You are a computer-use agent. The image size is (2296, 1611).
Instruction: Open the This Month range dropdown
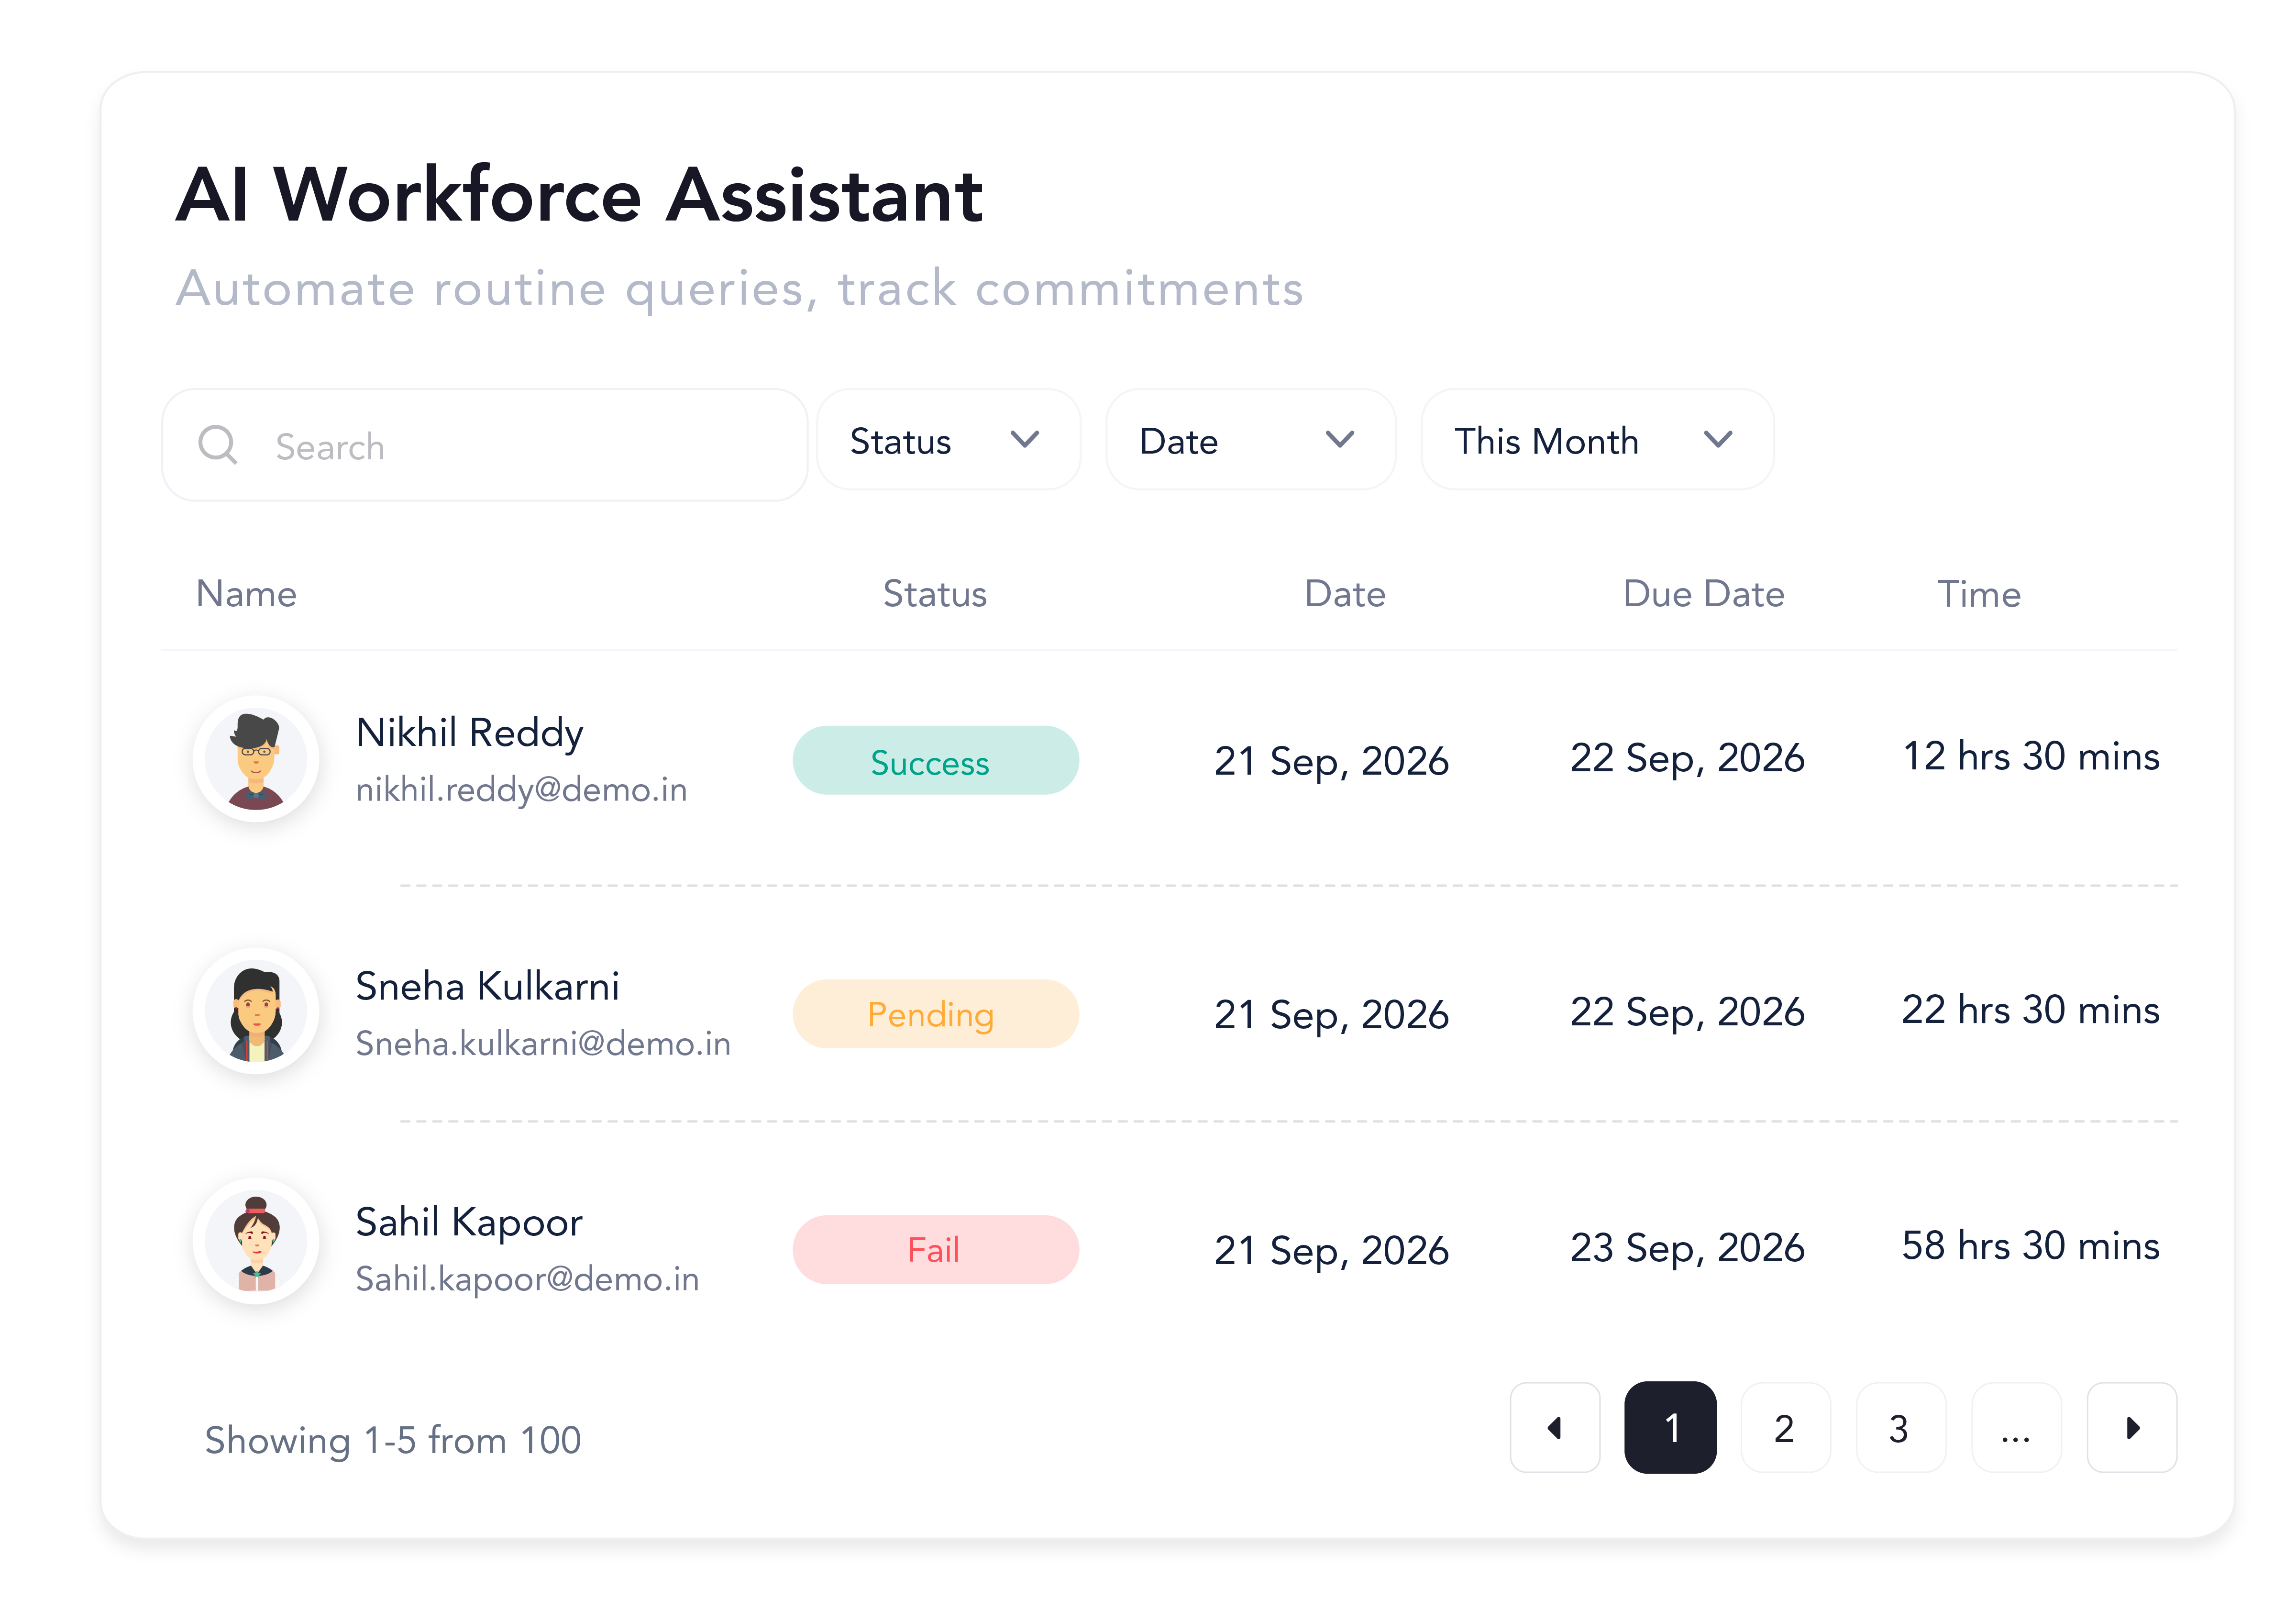point(1596,441)
